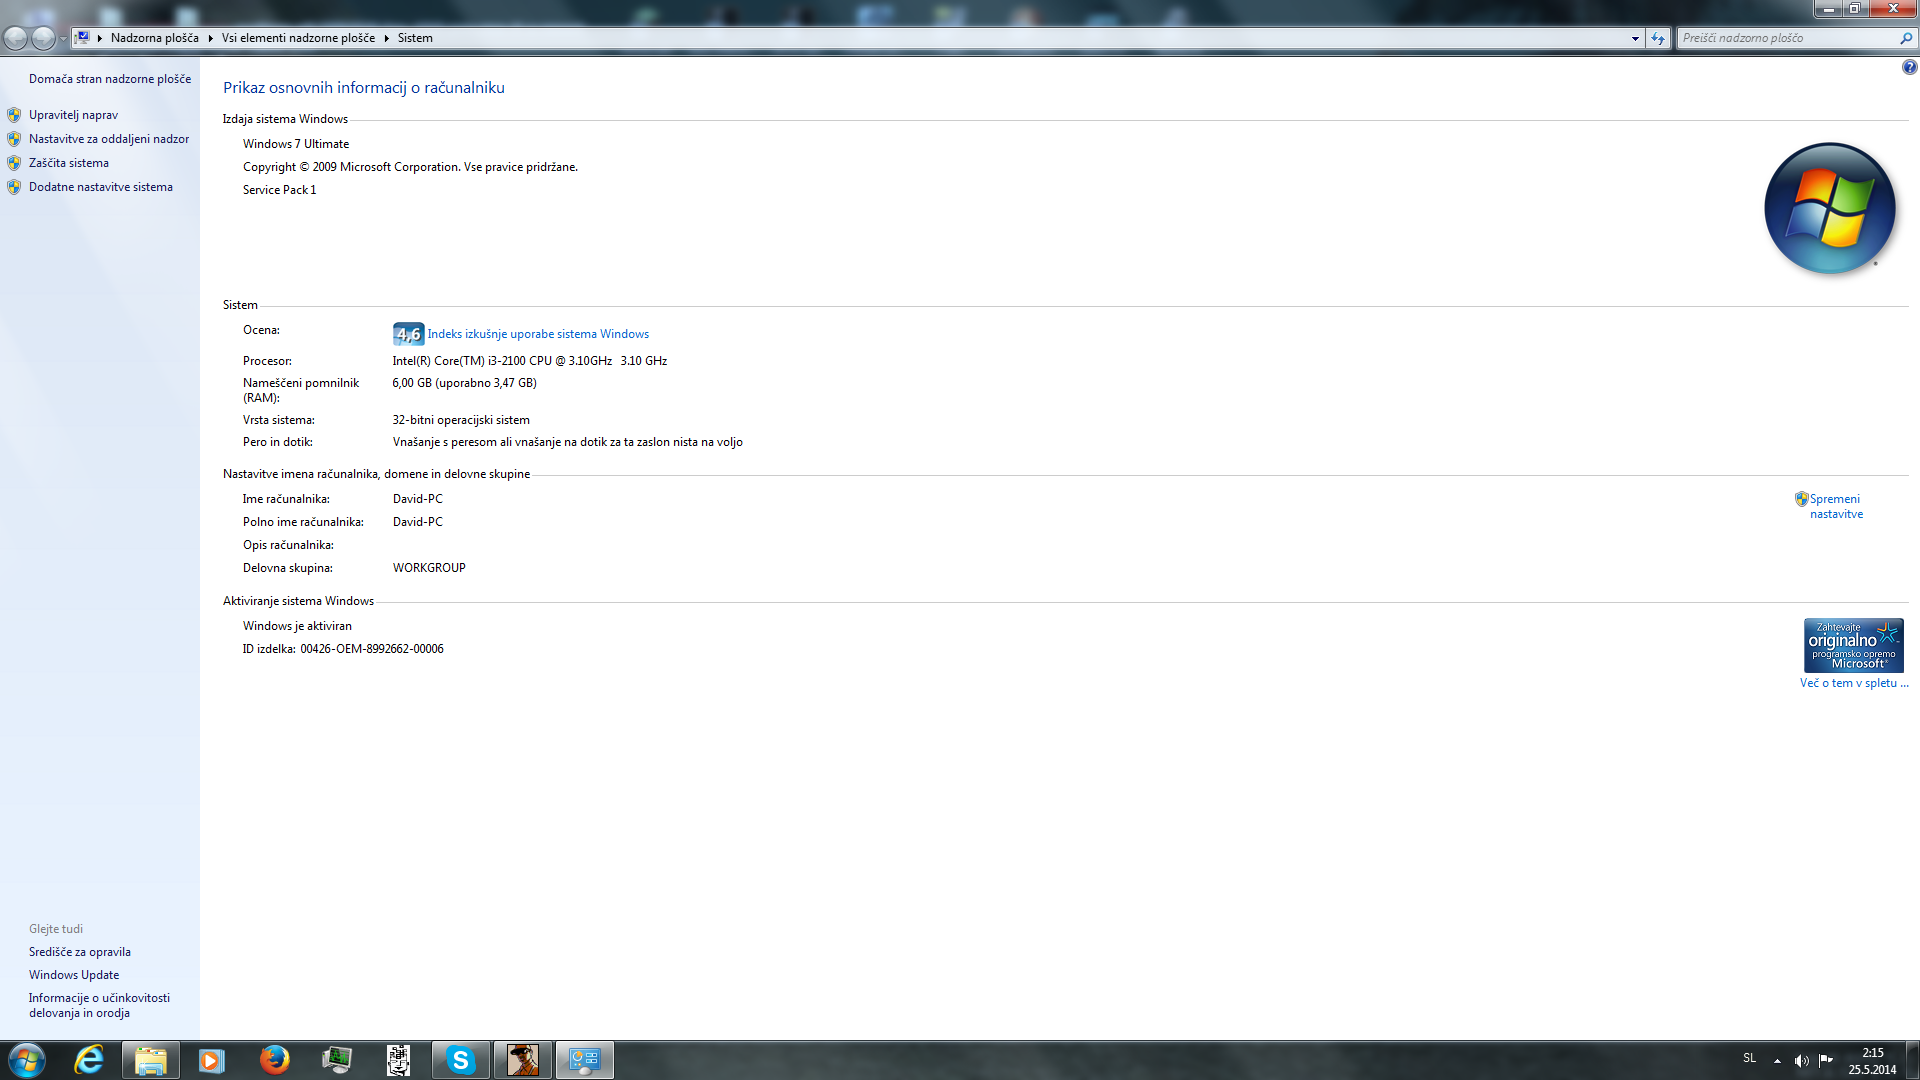The height and width of the screenshot is (1080, 1920).
Task: Open Windows Explorer folder taskbar icon
Action: [151, 1060]
